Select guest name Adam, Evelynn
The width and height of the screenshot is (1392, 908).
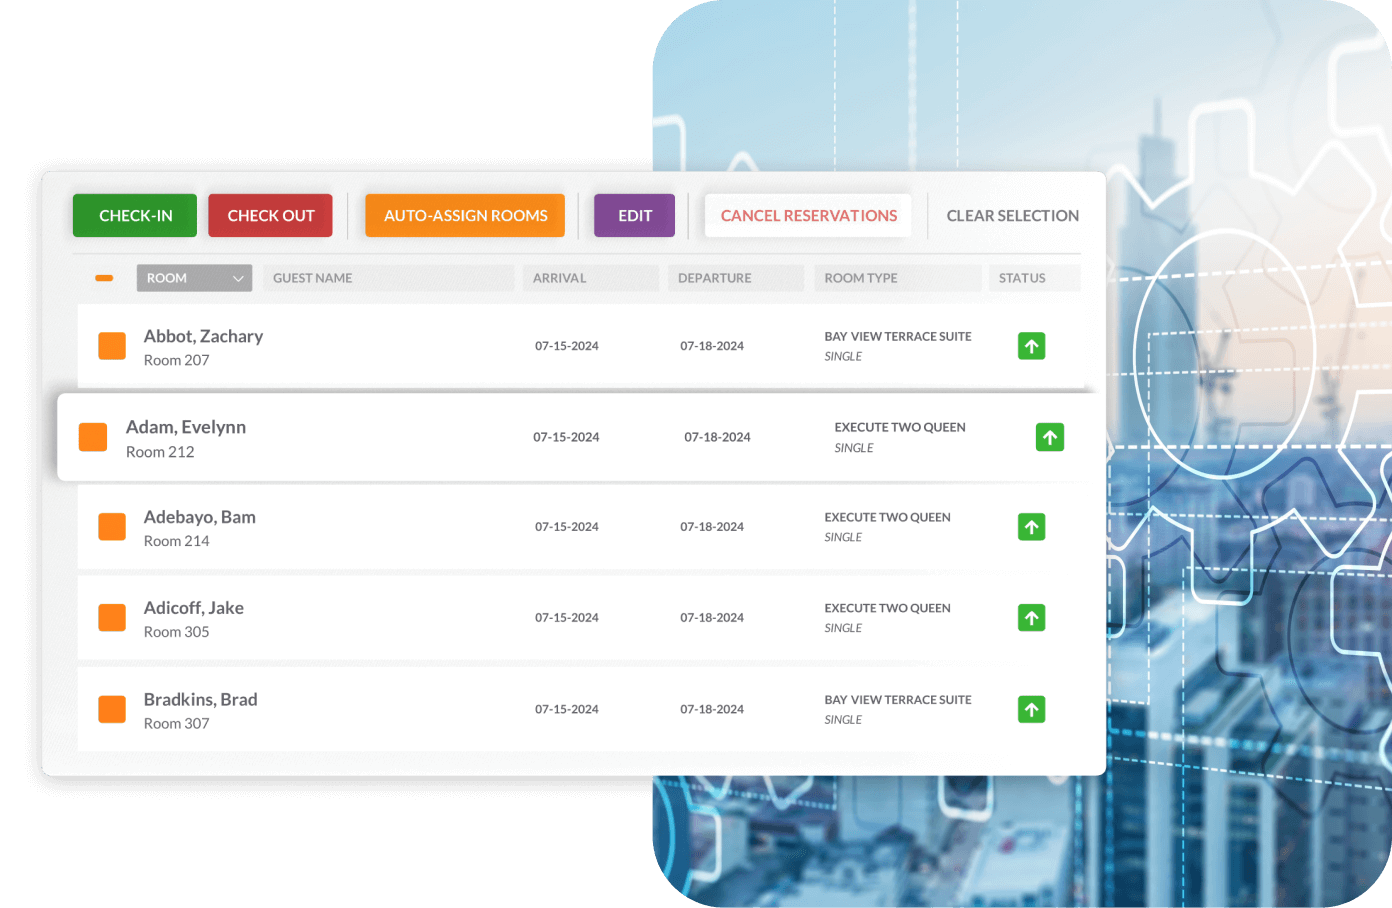point(186,427)
